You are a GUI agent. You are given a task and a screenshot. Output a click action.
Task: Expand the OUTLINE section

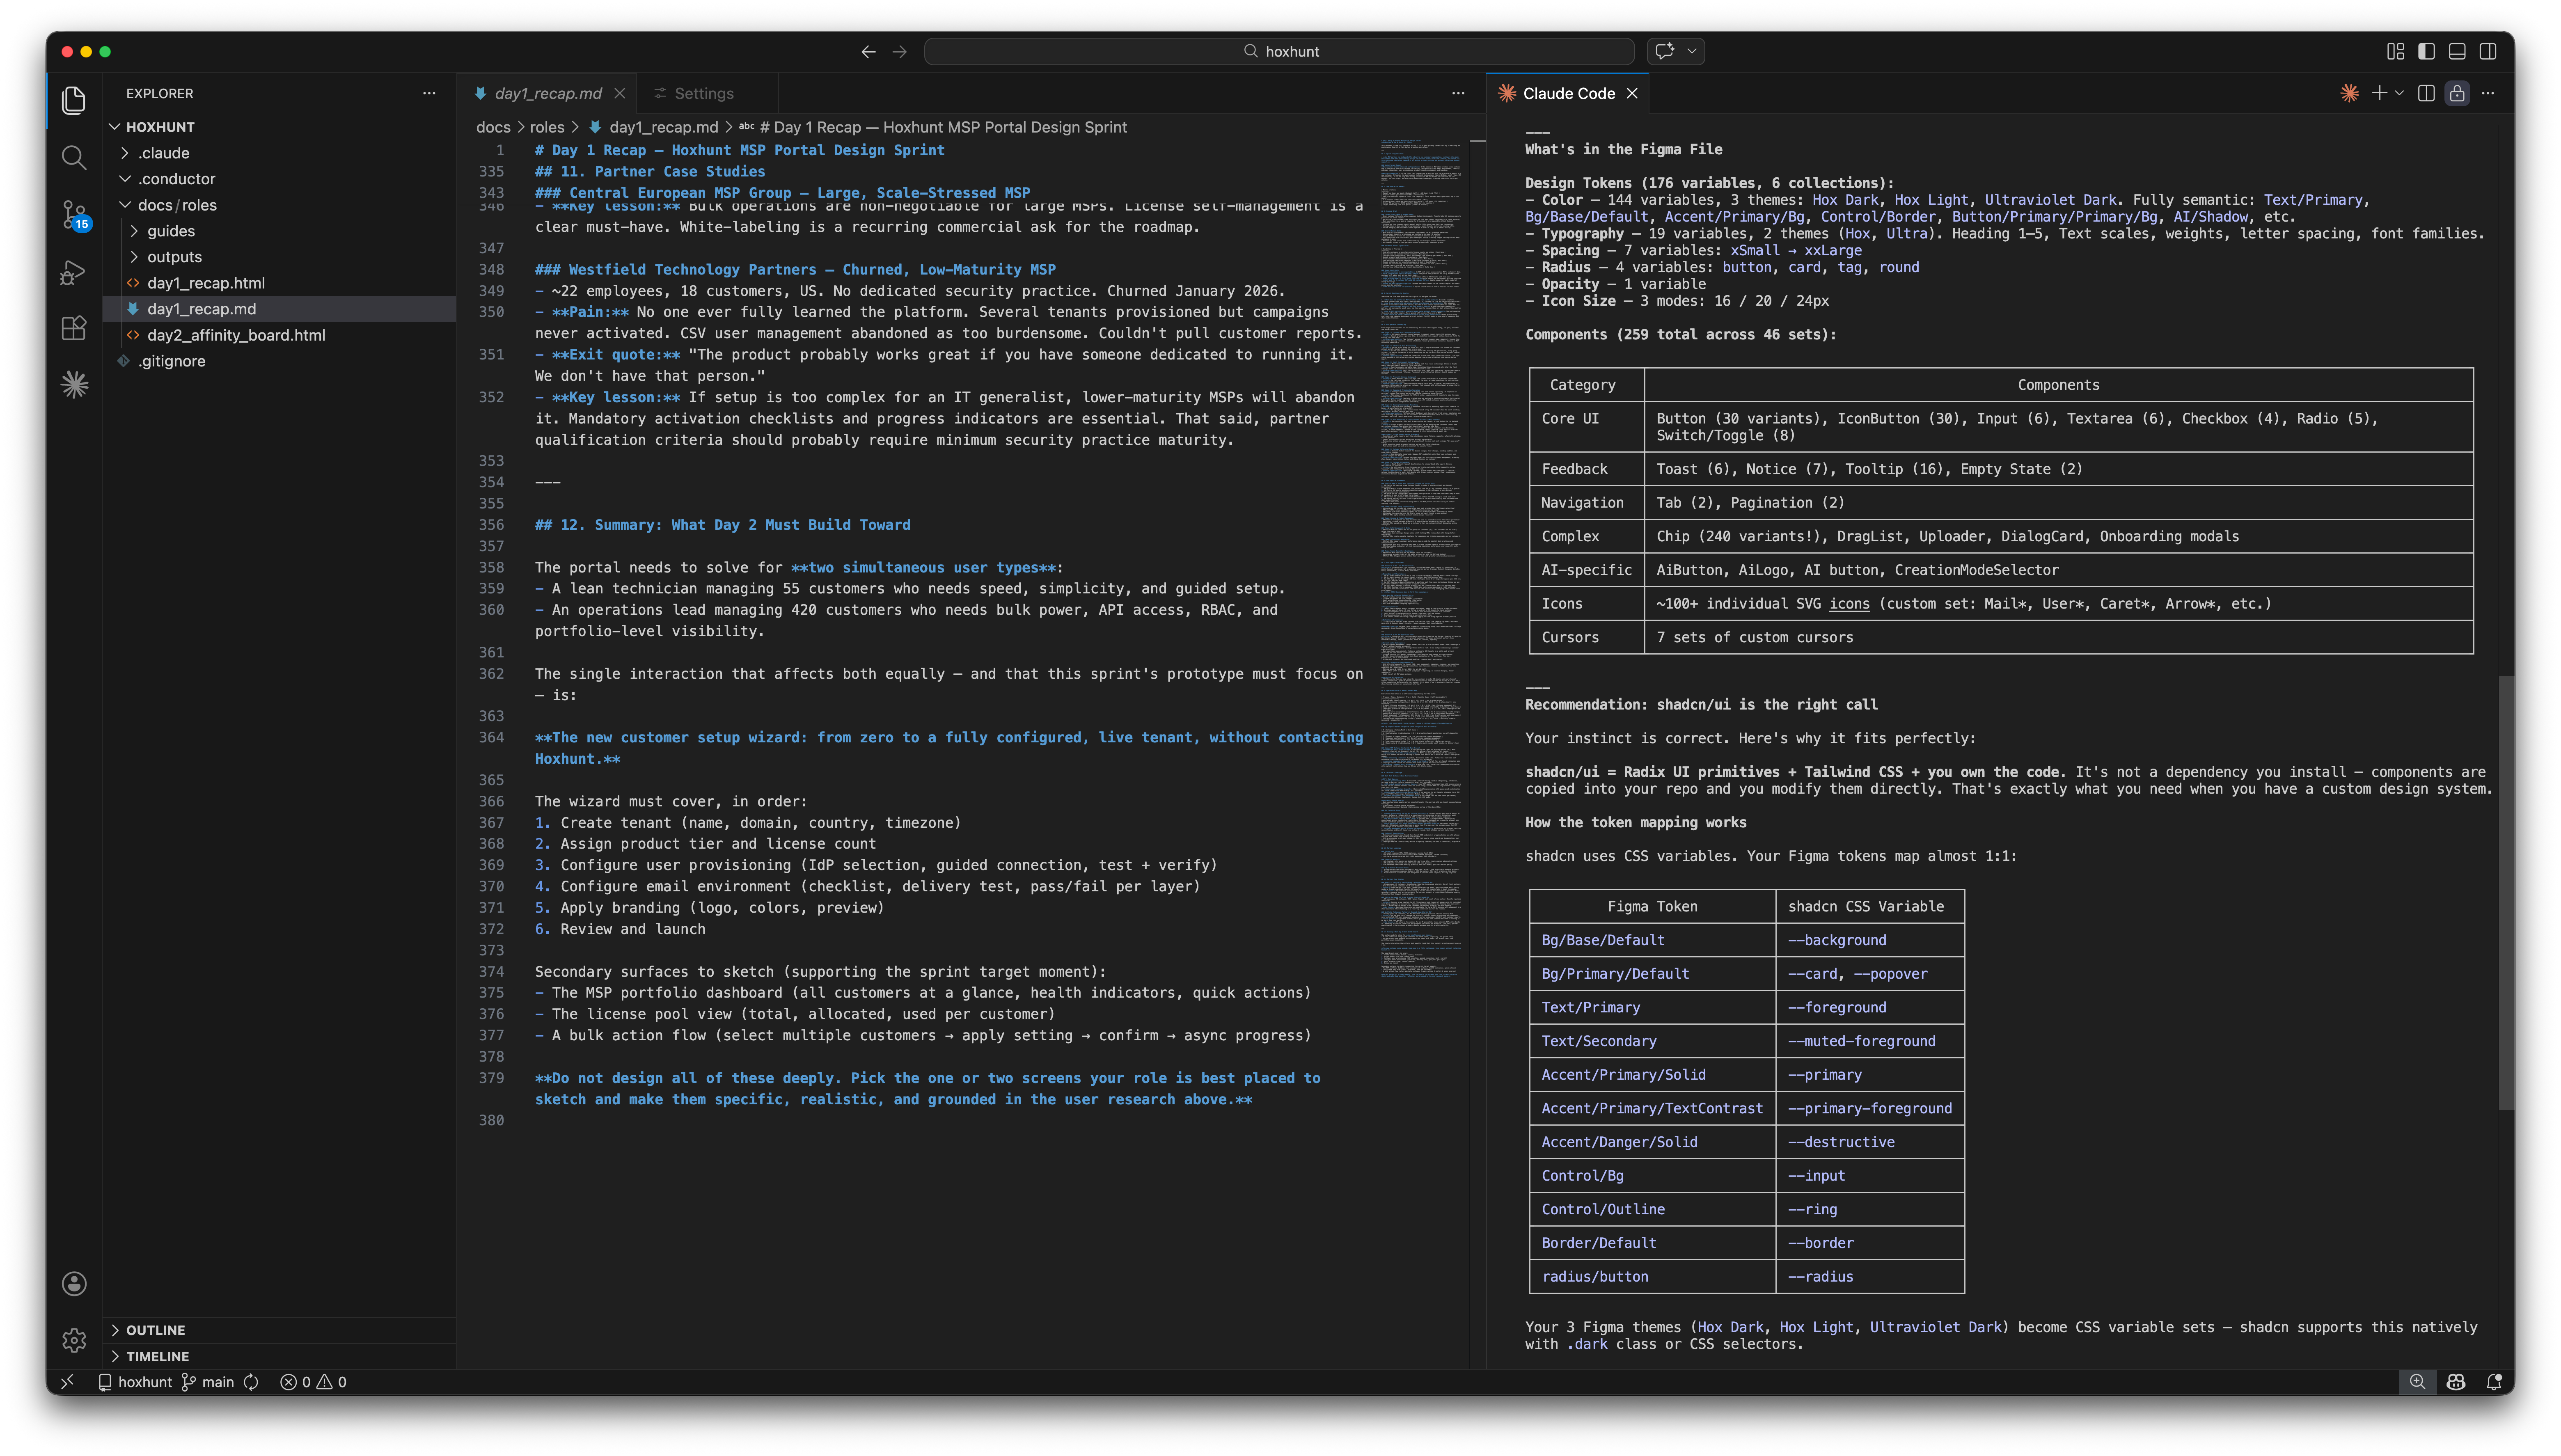tap(155, 1330)
